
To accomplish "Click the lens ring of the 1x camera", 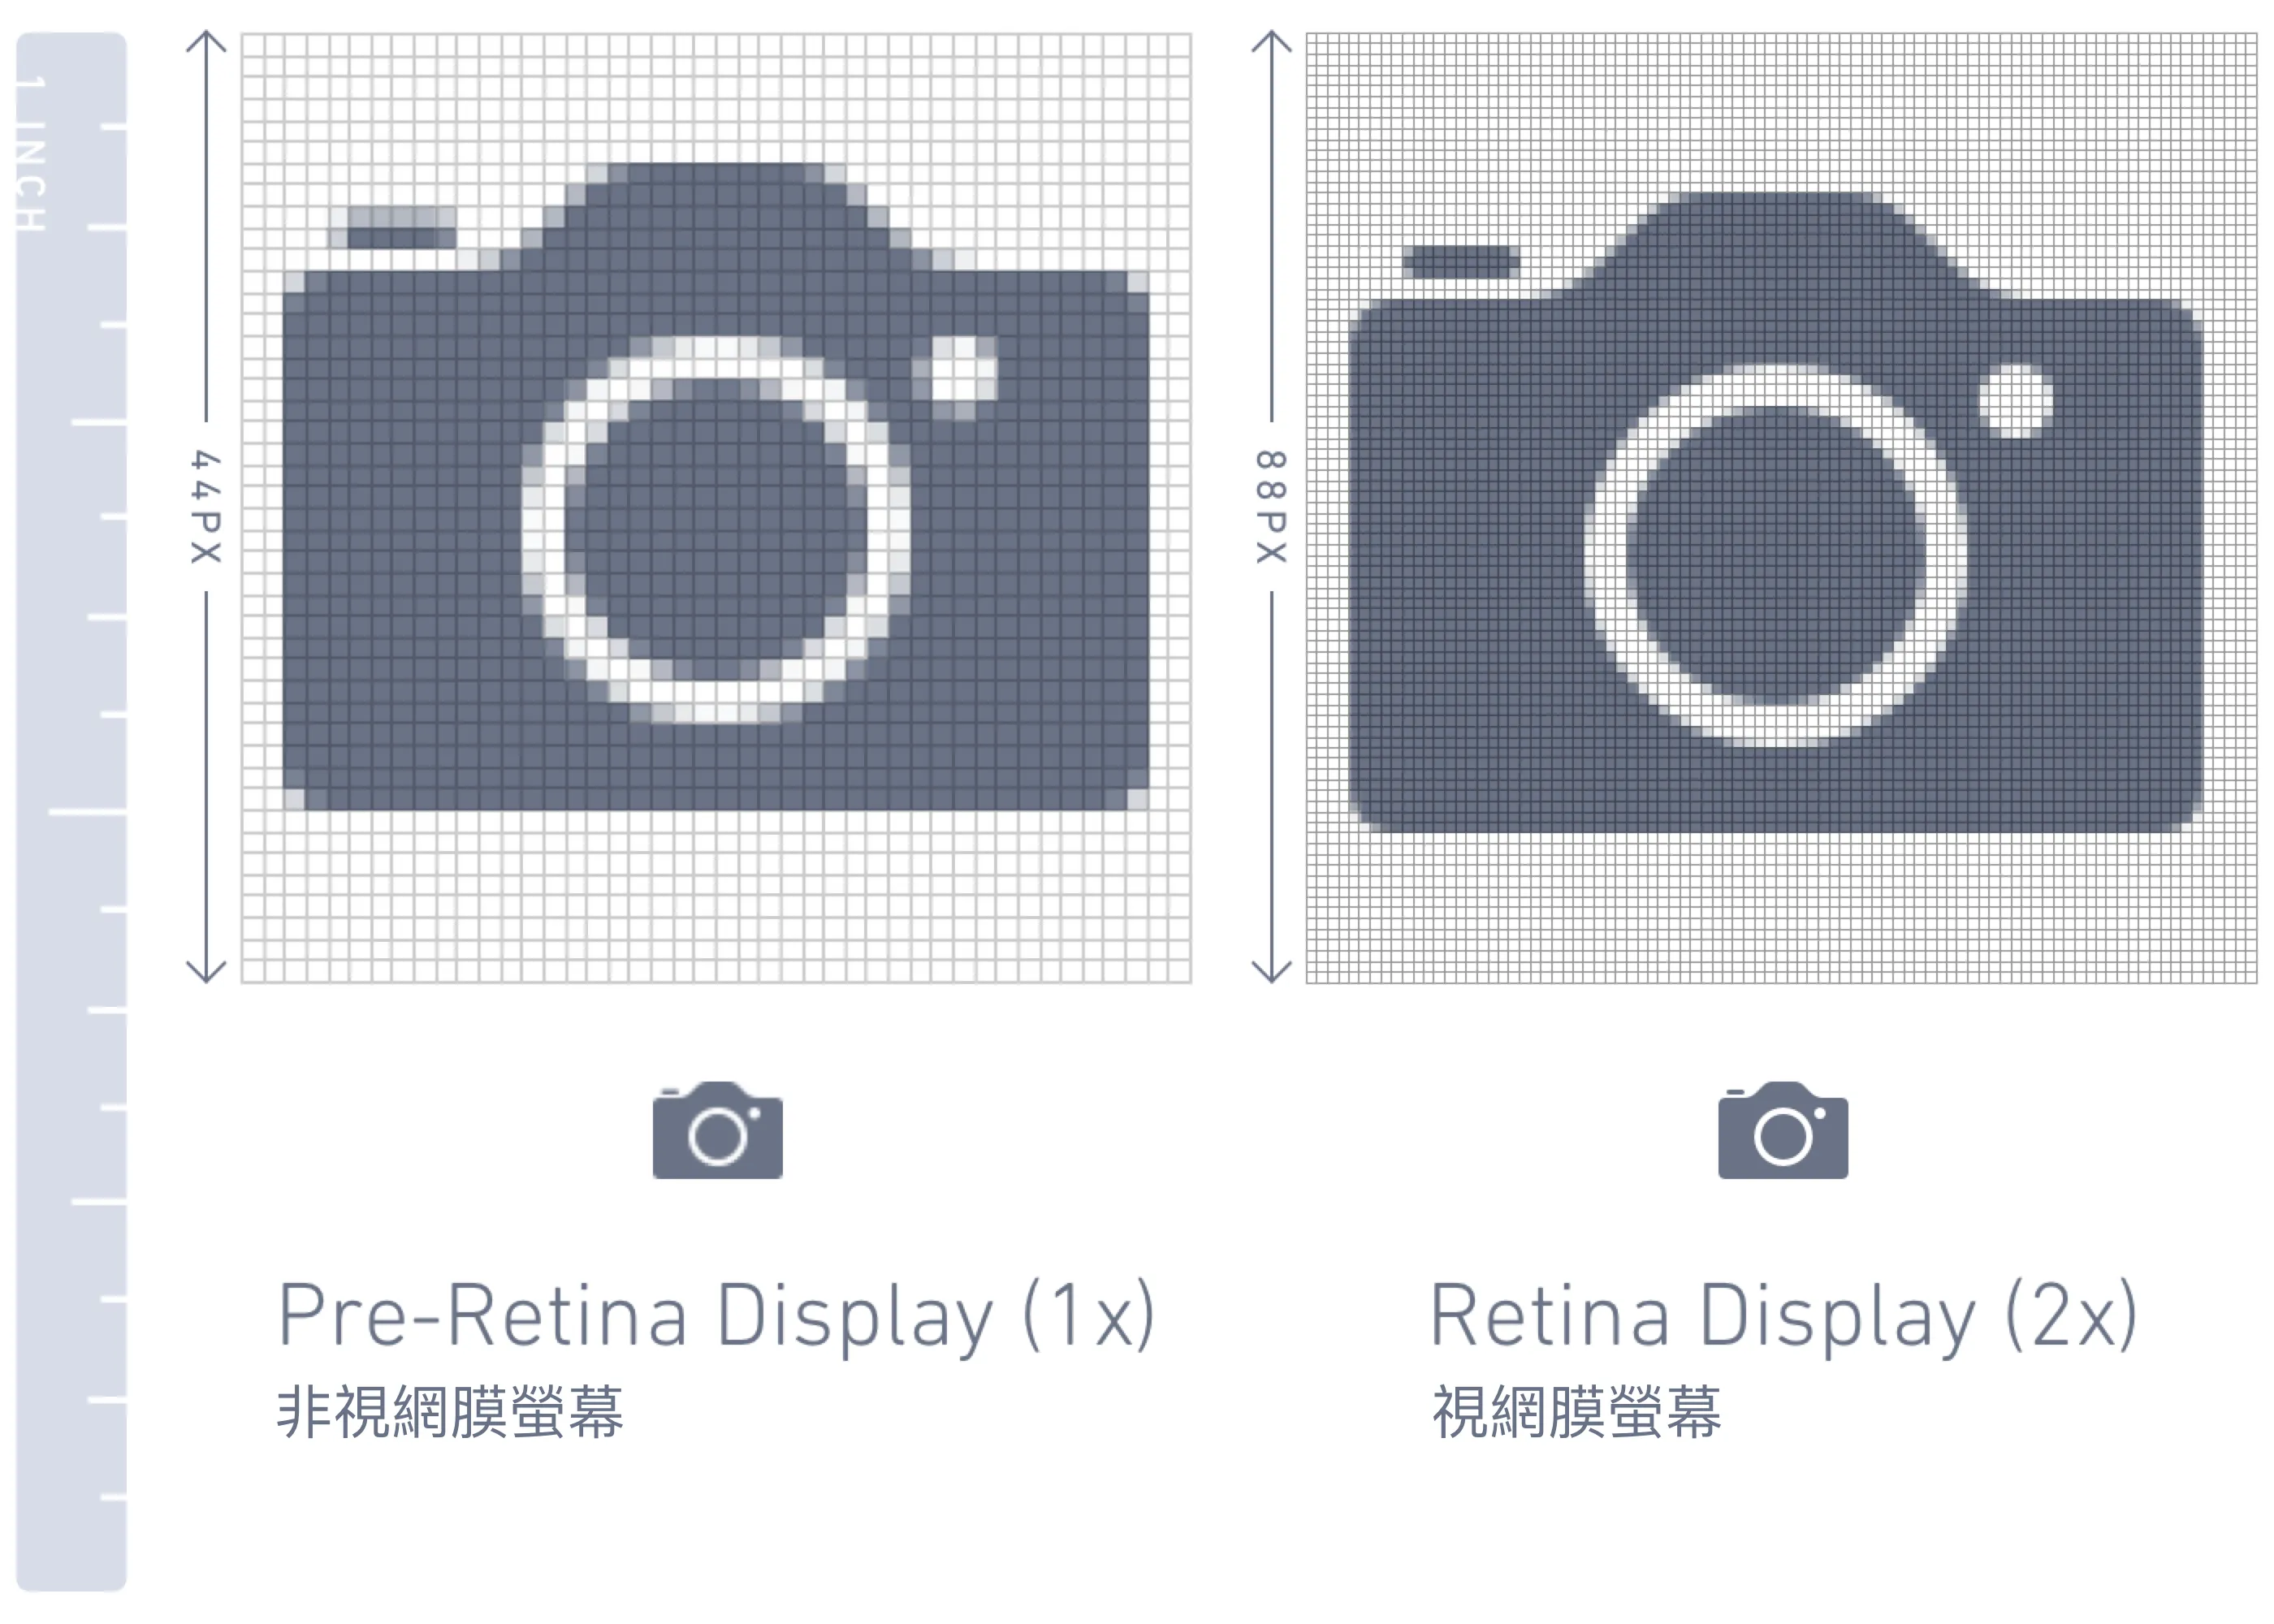I will tap(716, 530).
